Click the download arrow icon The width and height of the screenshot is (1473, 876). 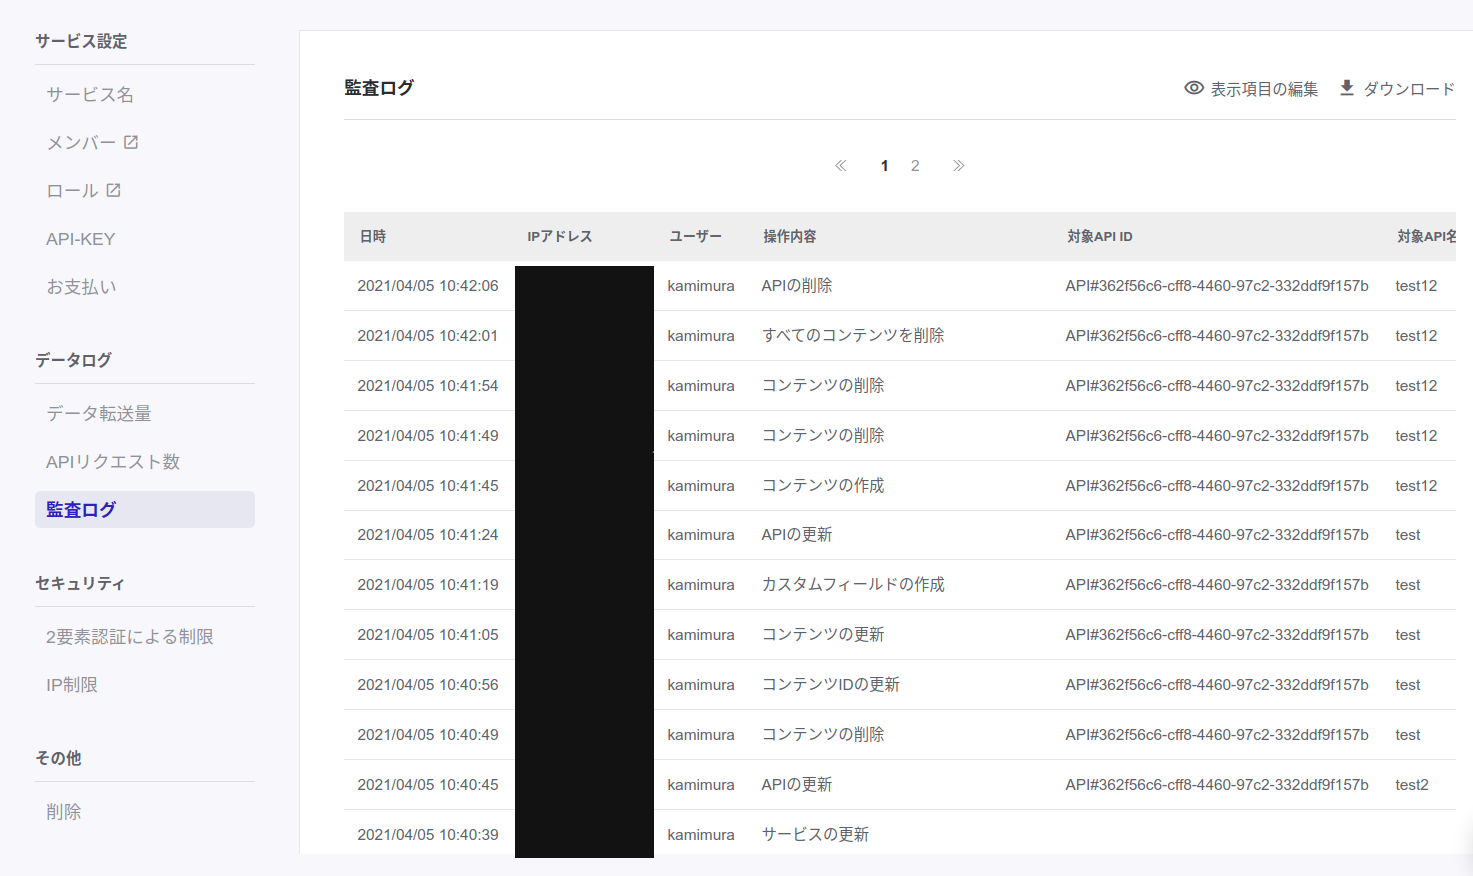coord(1347,88)
